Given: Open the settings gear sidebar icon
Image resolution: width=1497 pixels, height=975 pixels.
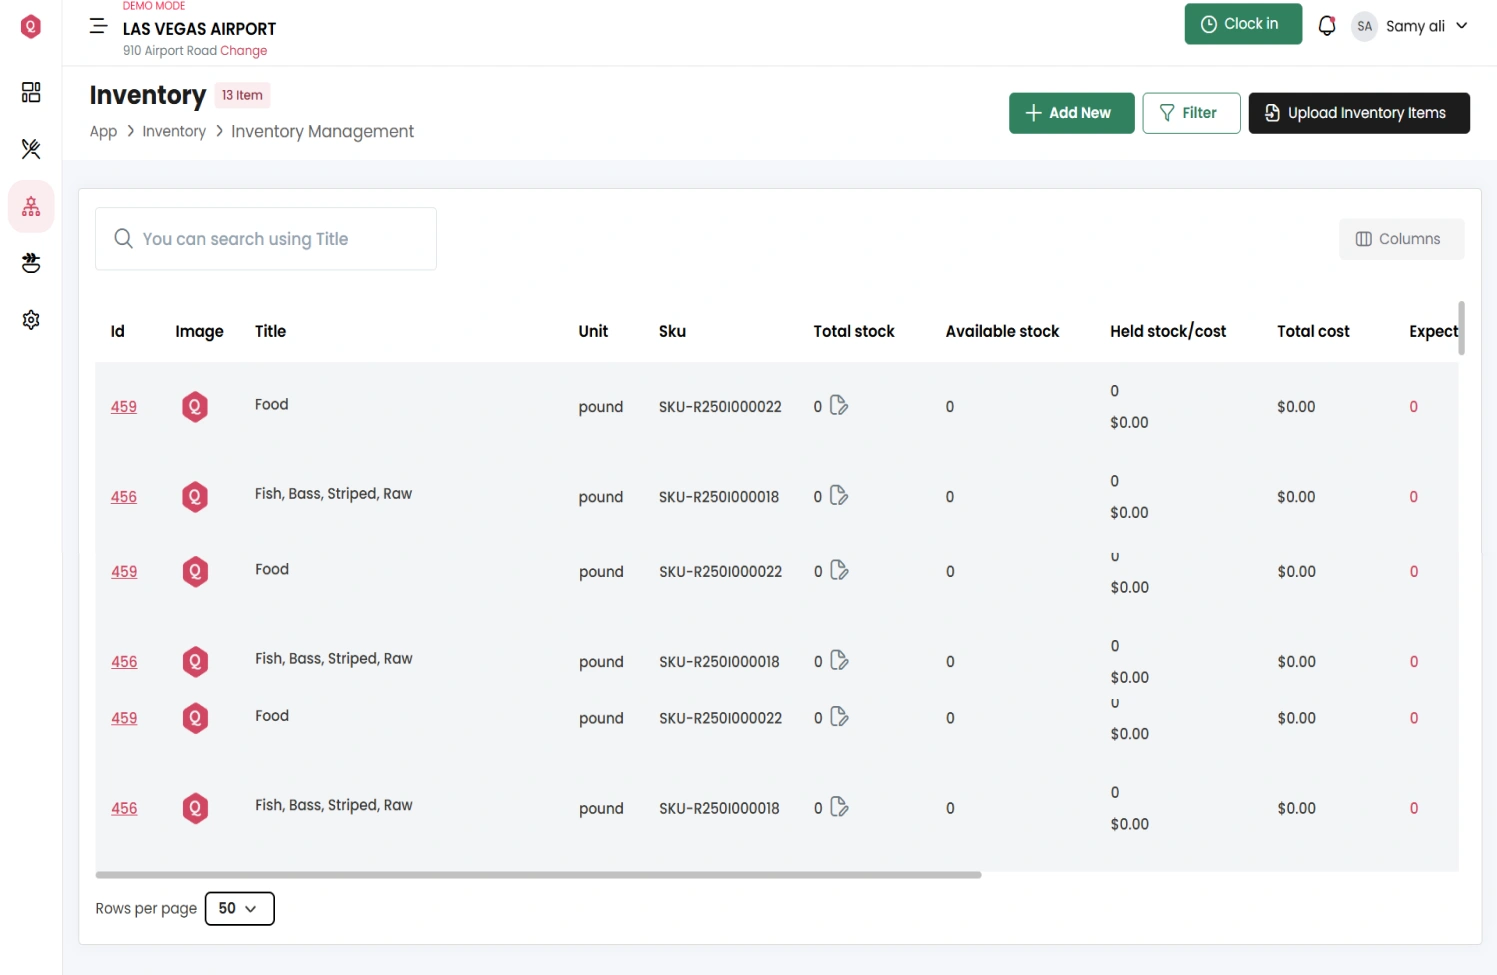Looking at the screenshot, I should point(31,320).
